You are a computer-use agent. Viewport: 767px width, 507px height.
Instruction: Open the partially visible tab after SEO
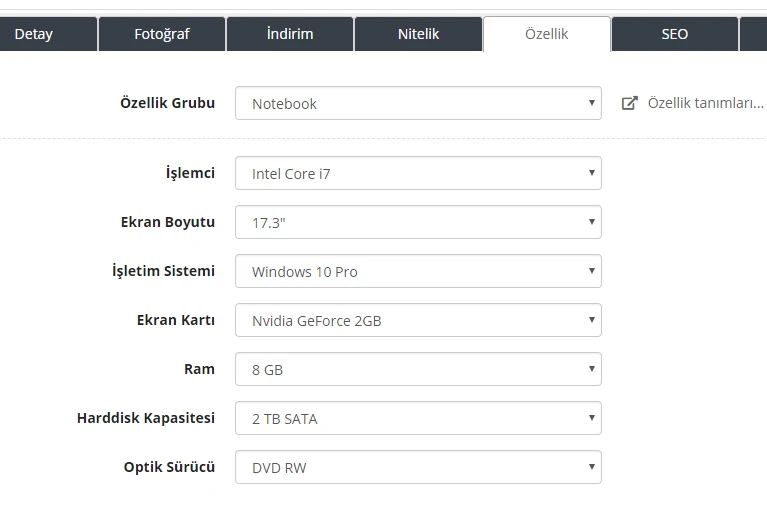click(x=754, y=34)
